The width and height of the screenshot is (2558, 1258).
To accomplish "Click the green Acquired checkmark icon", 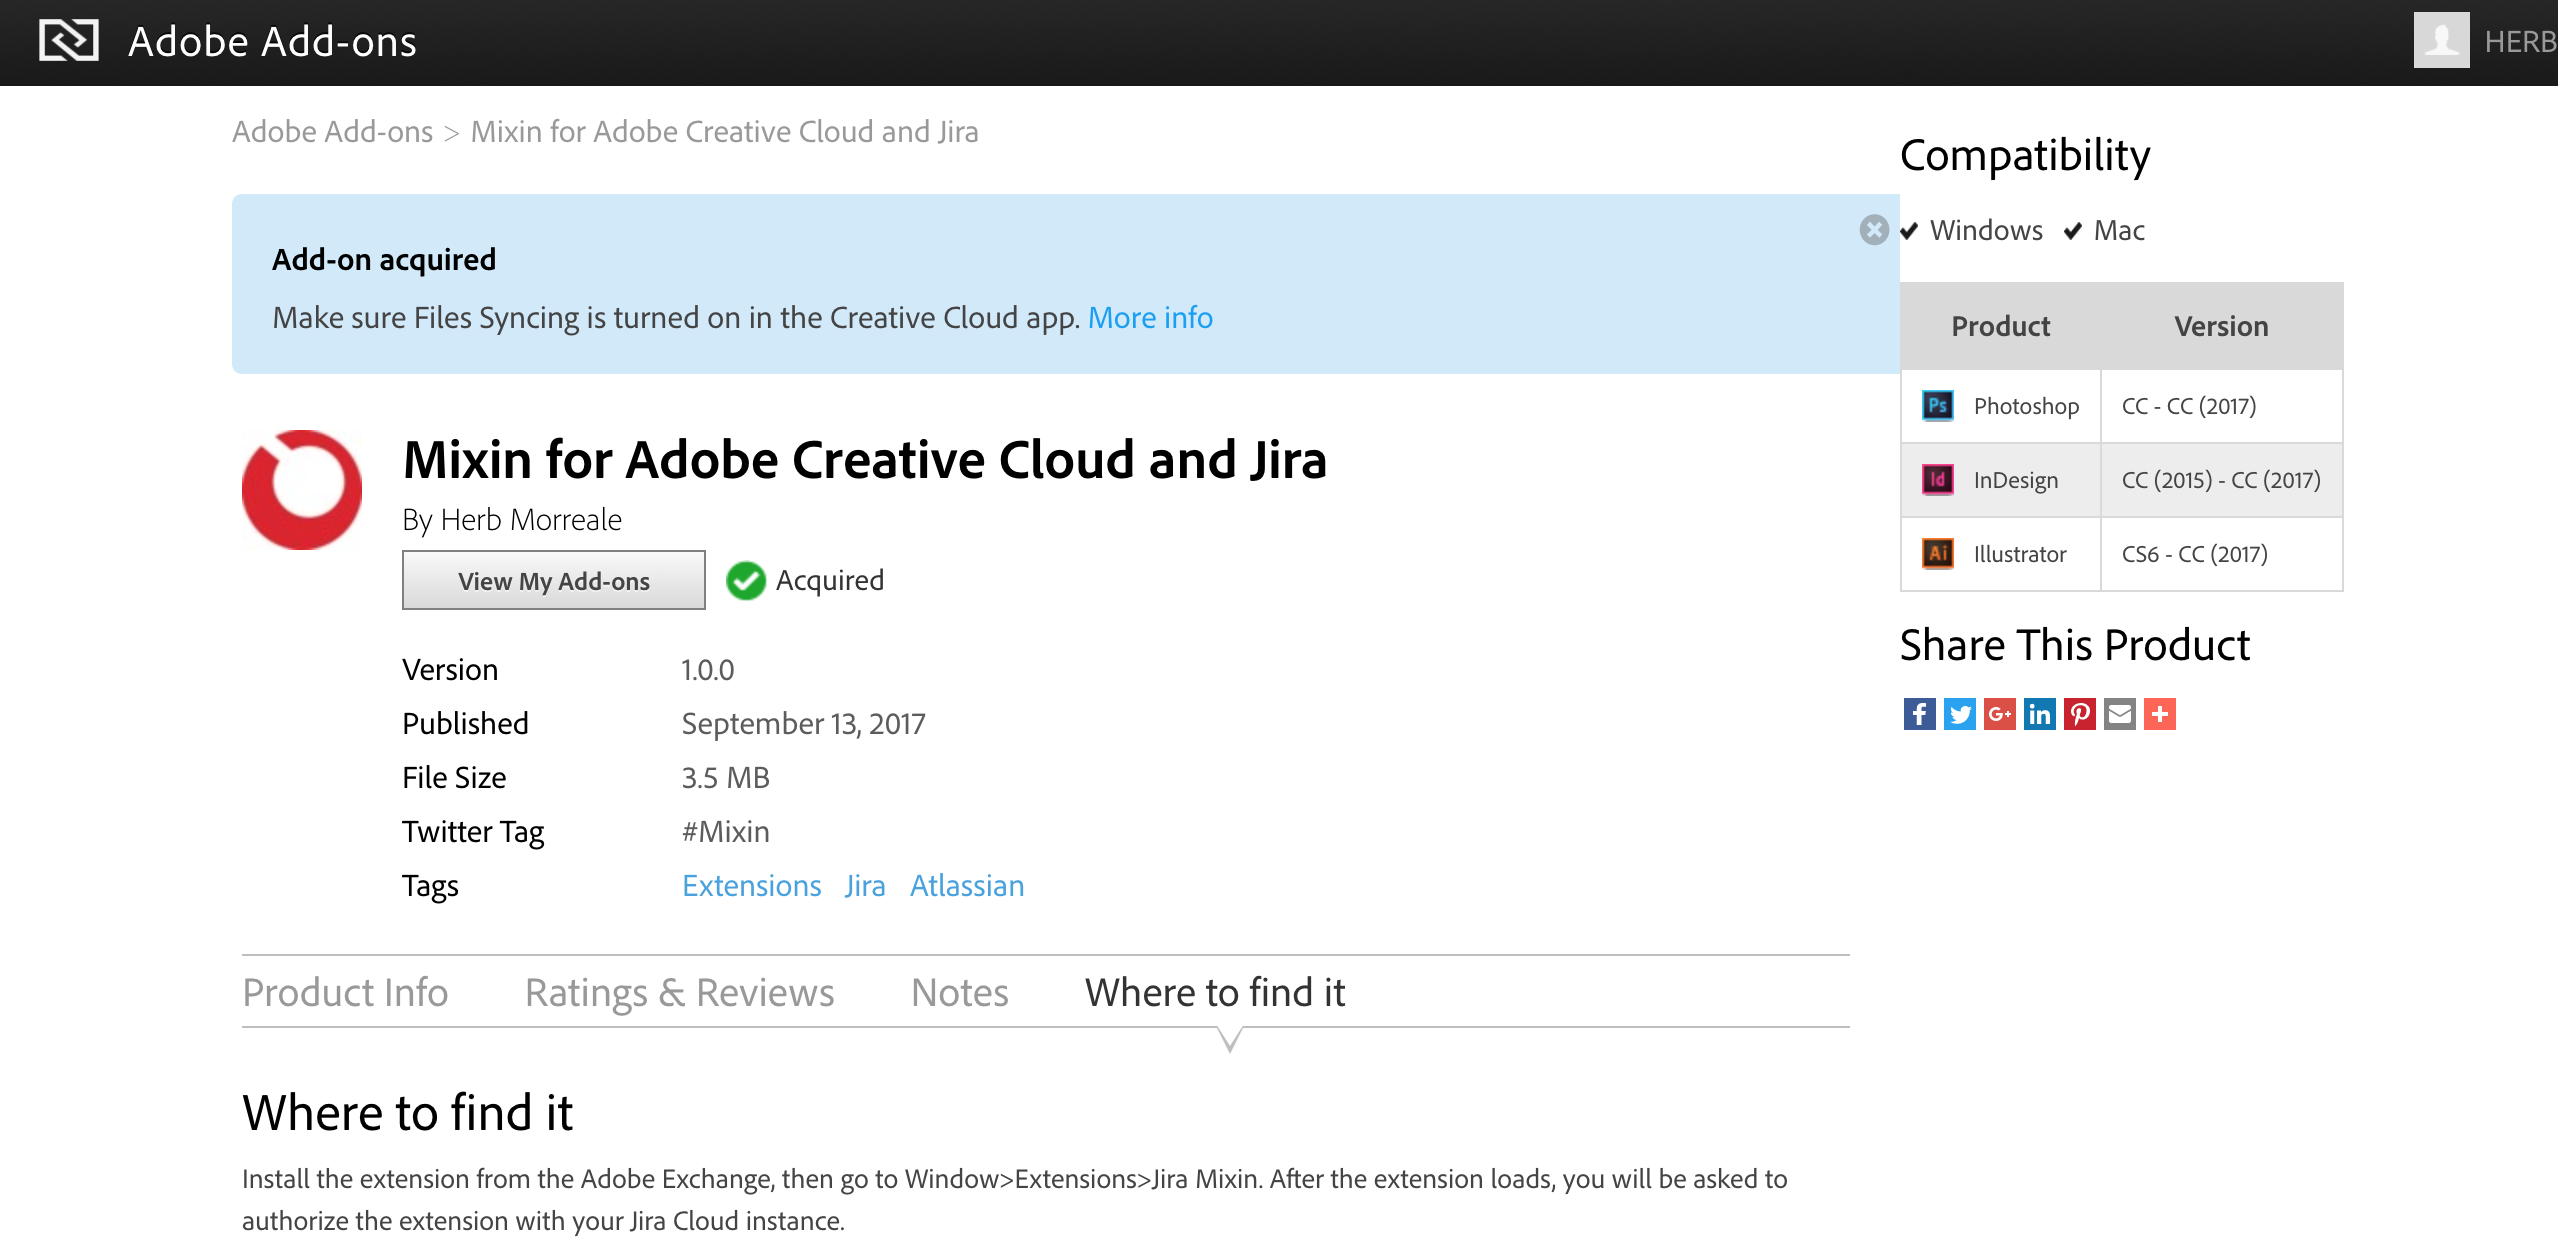I will pyautogui.click(x=746, y=581).
